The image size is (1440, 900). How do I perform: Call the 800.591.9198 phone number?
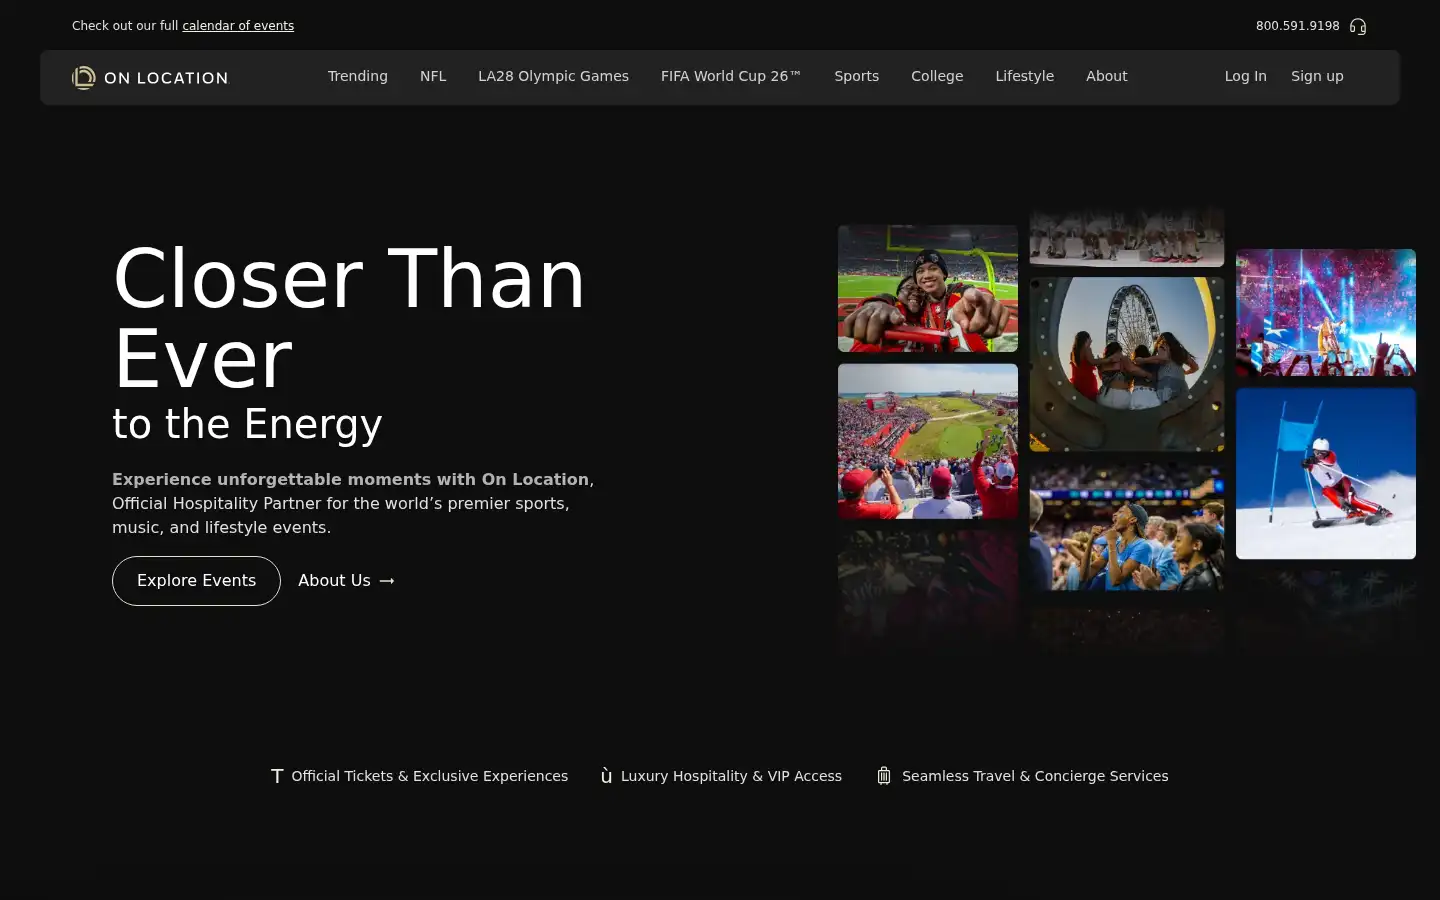click(1298, 26)
